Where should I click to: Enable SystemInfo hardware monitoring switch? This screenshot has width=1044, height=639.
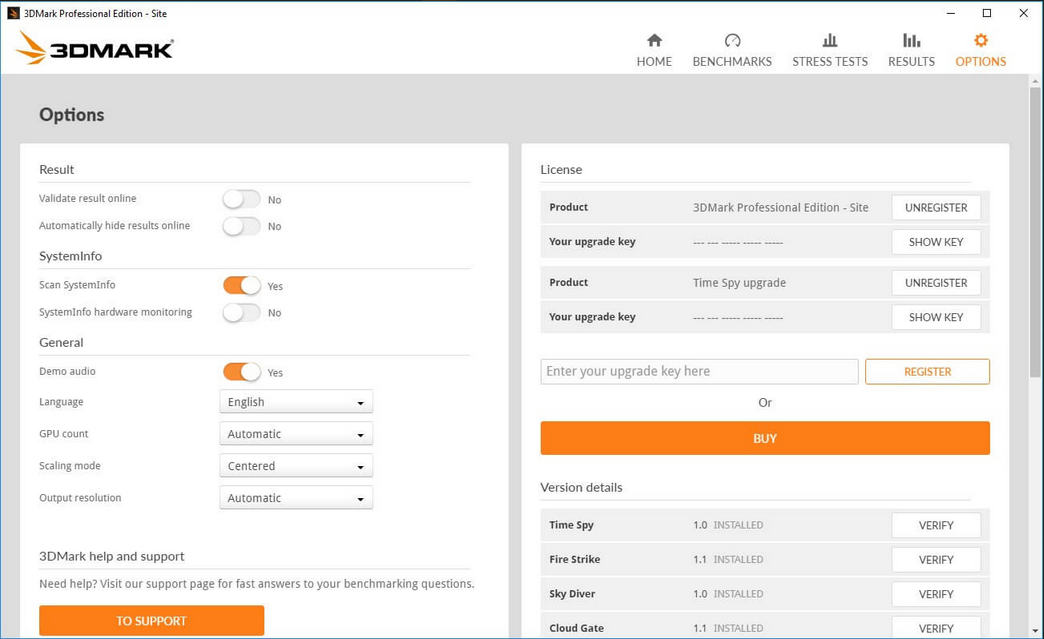pyautogui.click(x=242, y=312)
